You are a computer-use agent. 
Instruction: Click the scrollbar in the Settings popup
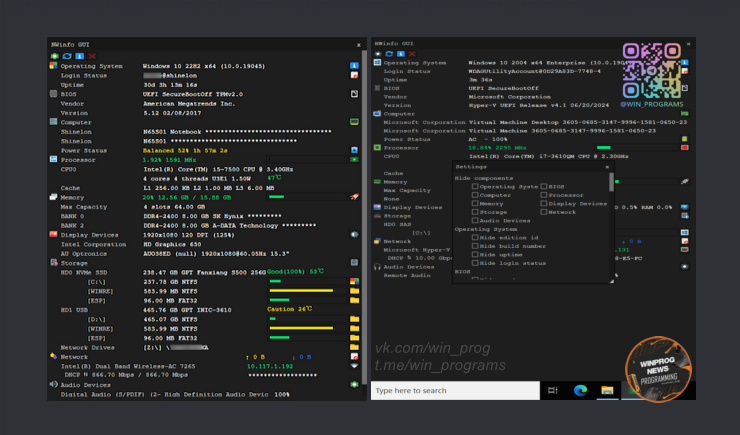[x=611, y=182]
